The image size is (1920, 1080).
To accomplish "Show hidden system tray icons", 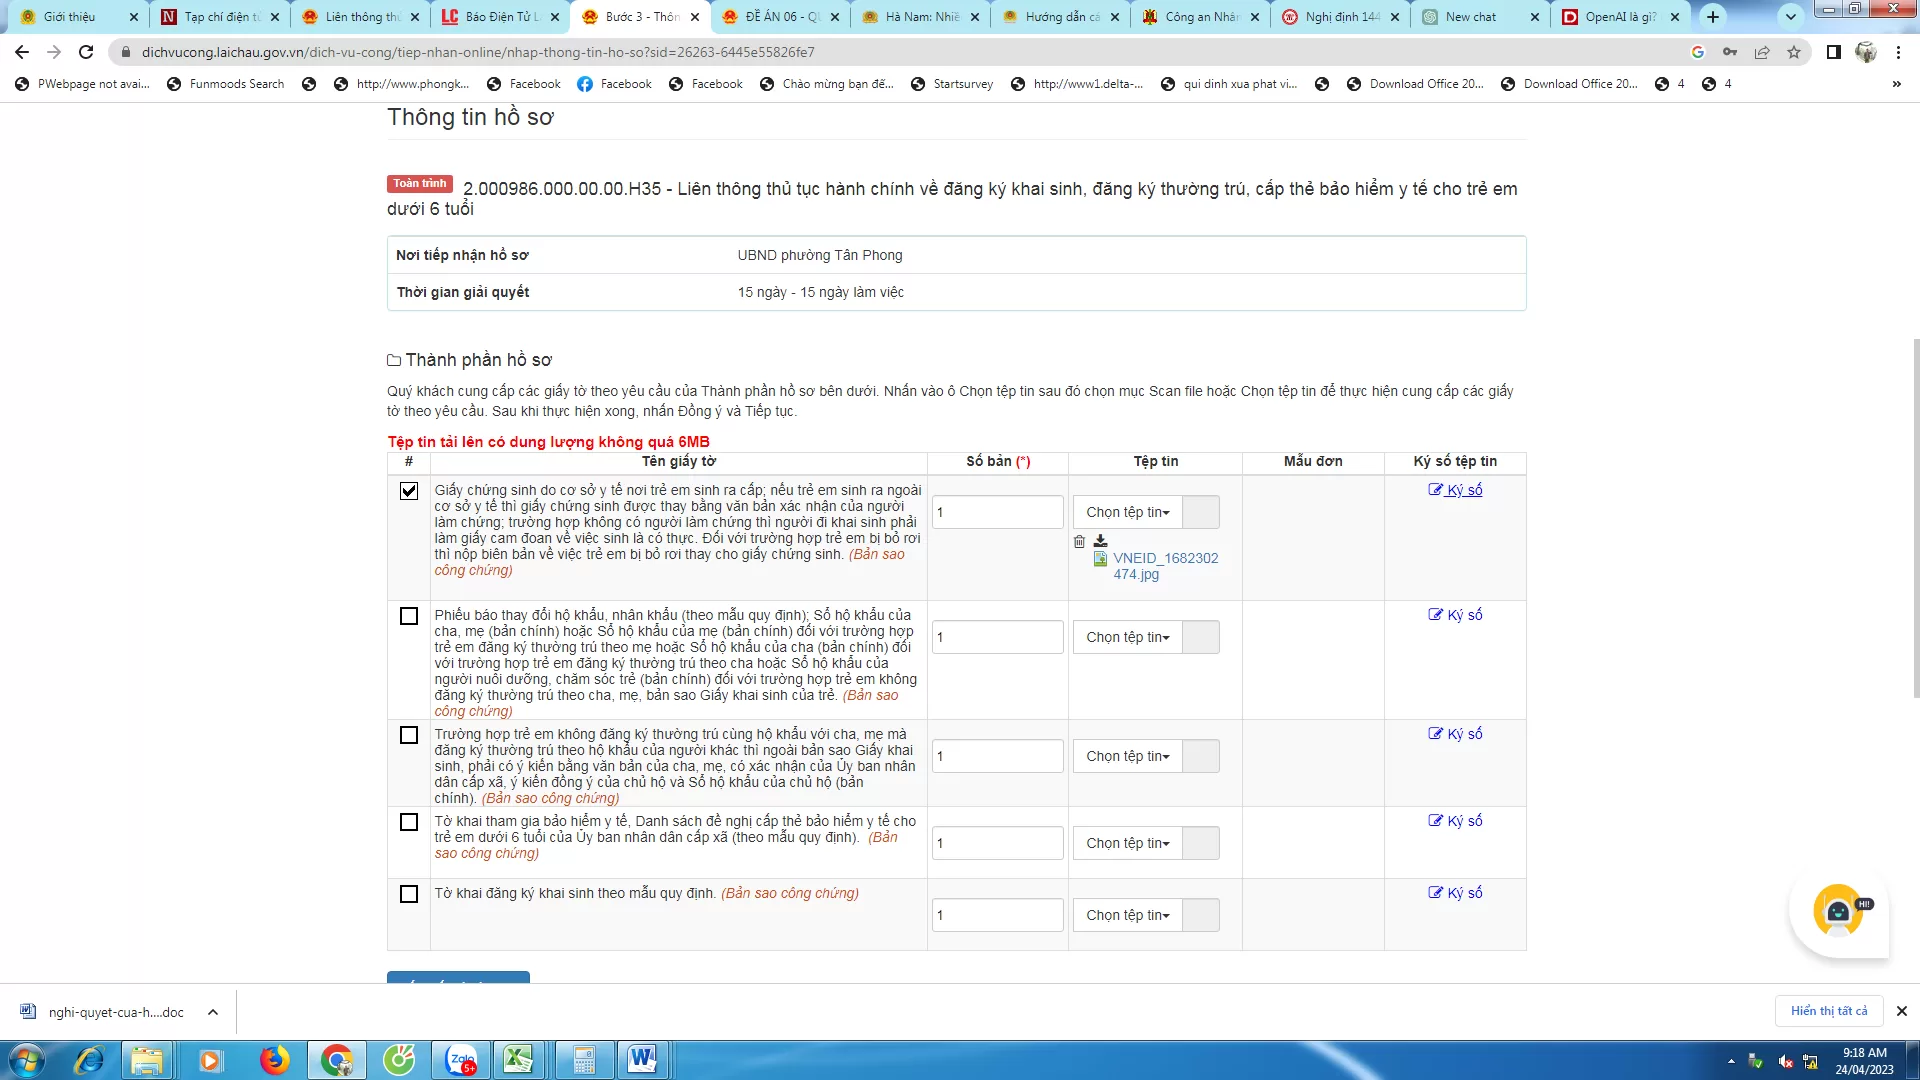I will tap(1731, 1061).
